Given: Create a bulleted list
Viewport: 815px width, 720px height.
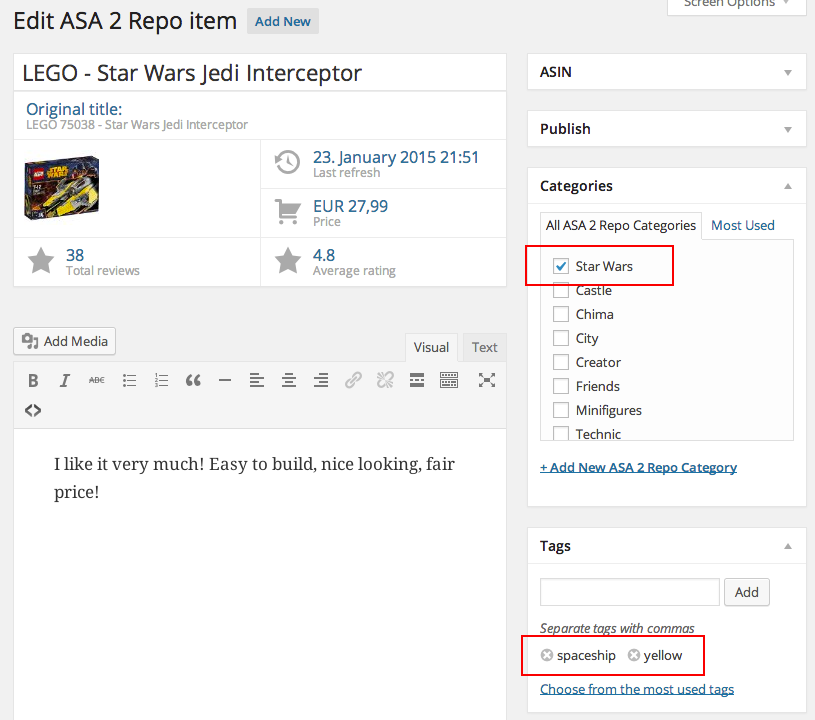Looking at the screenshot, I should pos(129,380).
